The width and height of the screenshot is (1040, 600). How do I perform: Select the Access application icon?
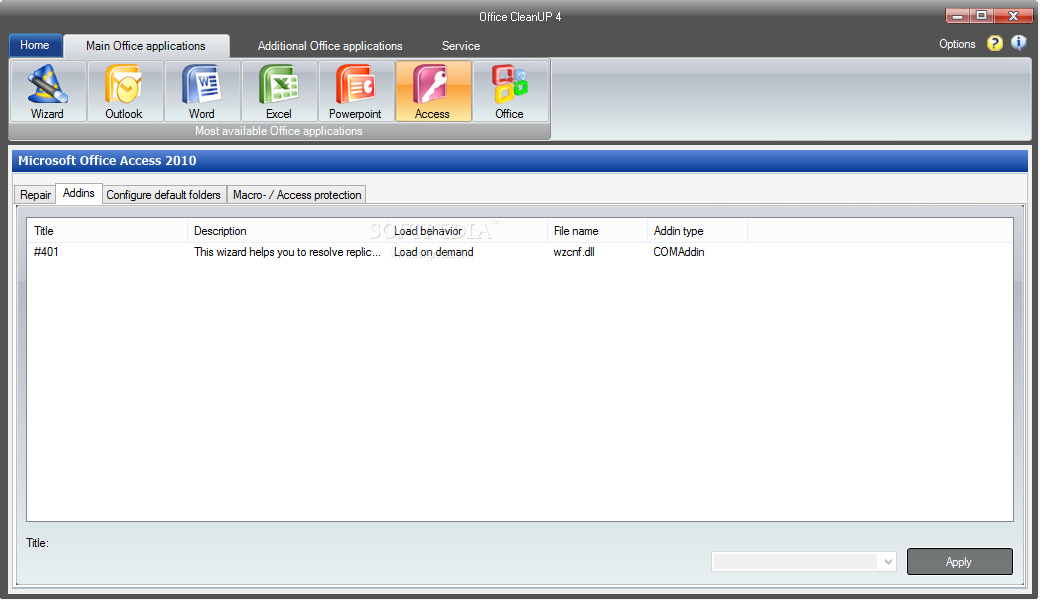[x=433, y=91]
